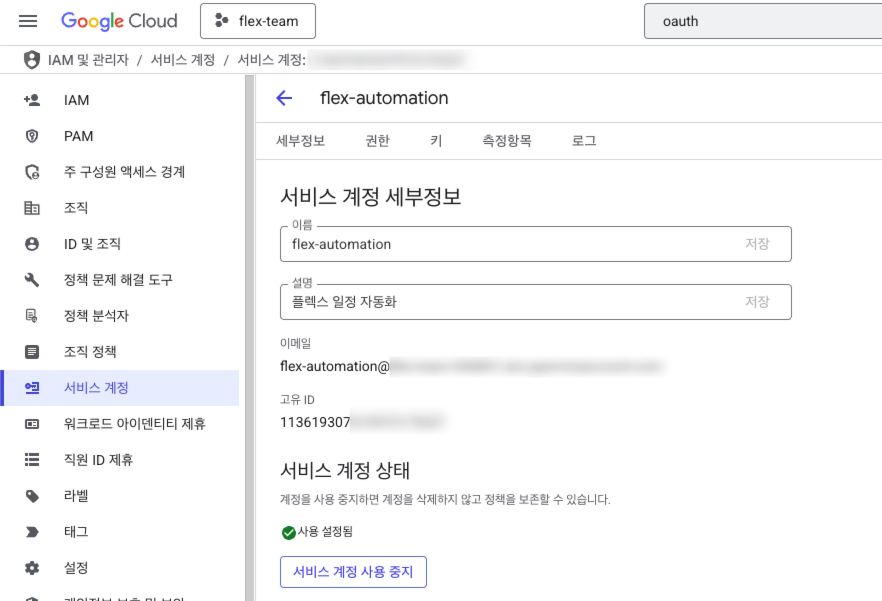Viewport: 882px width, 601px height.
Task: Click the 직원 ID 제휴 list icon
Action: (x=32, y=460)
